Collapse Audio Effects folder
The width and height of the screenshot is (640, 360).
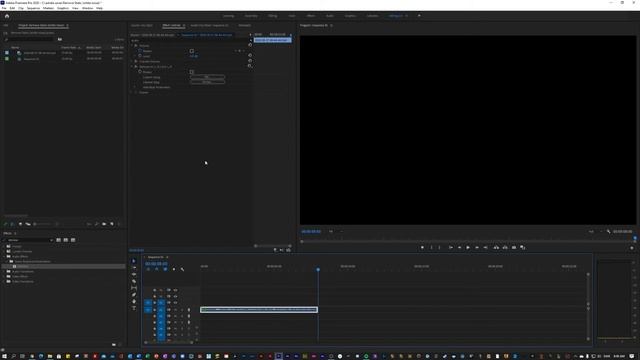point(4,256)
